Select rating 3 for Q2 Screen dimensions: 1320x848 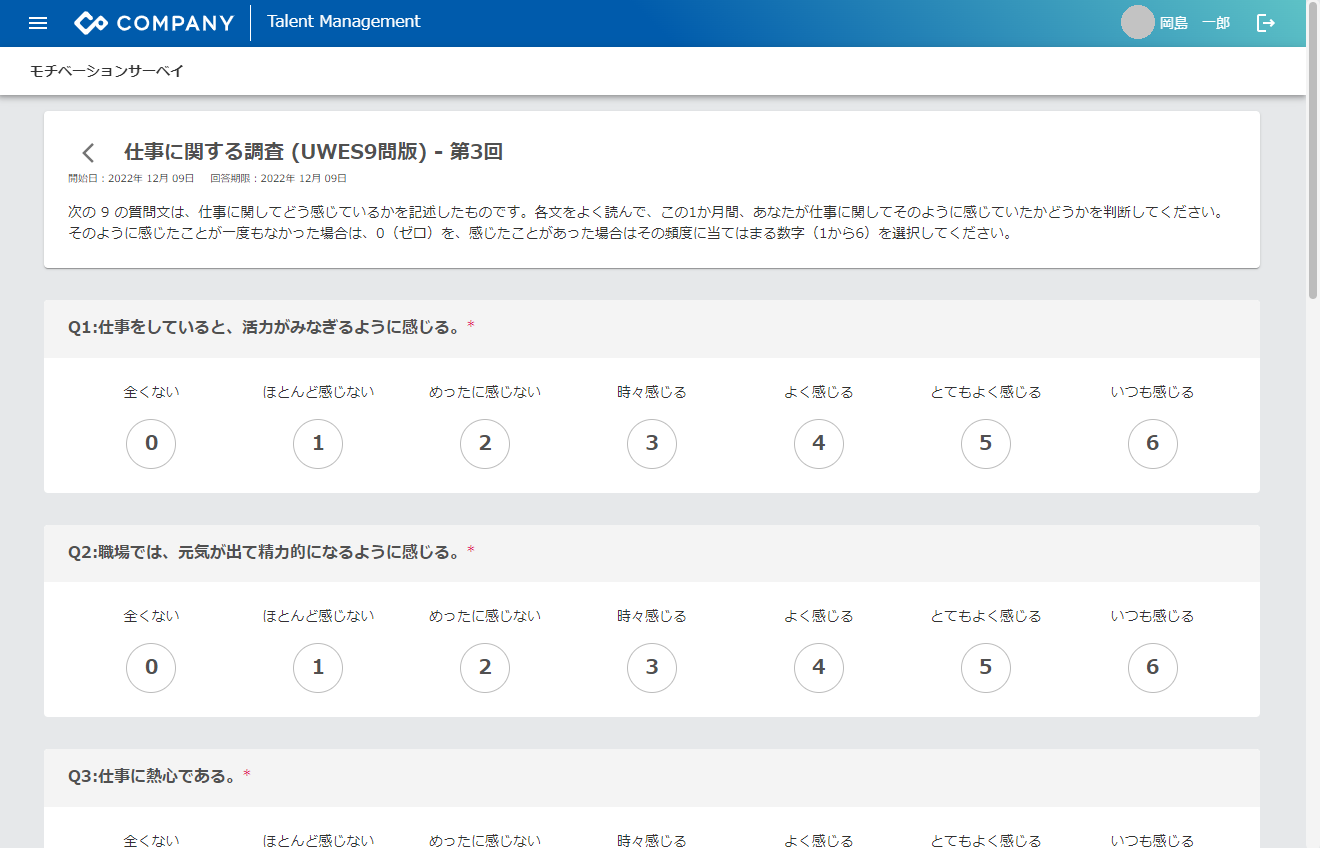(652, 668)
